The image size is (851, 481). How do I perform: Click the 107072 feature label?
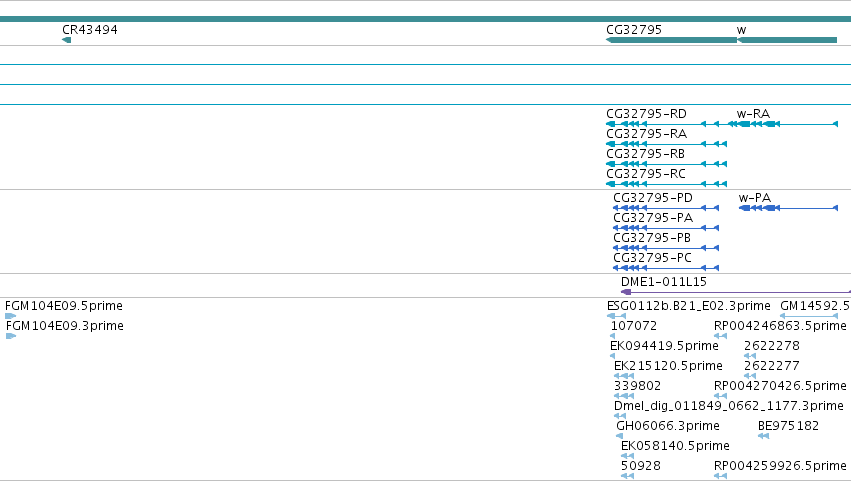pos(634,326)
